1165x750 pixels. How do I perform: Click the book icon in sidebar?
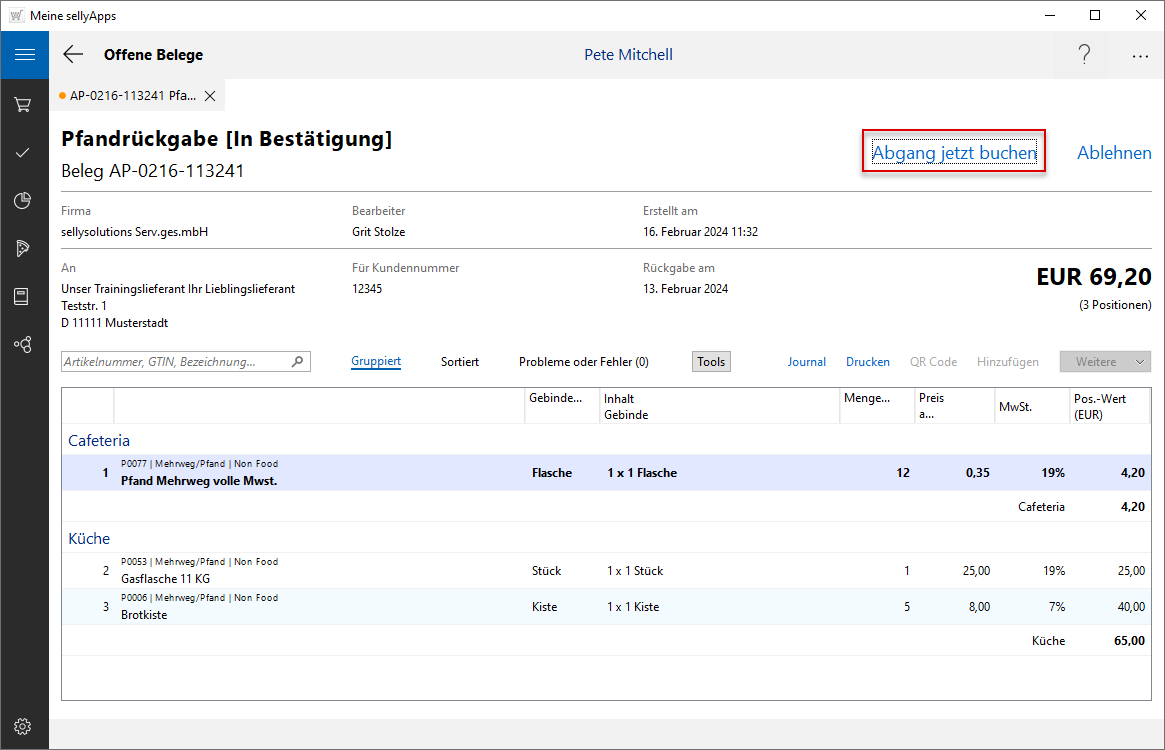(24, 296)
